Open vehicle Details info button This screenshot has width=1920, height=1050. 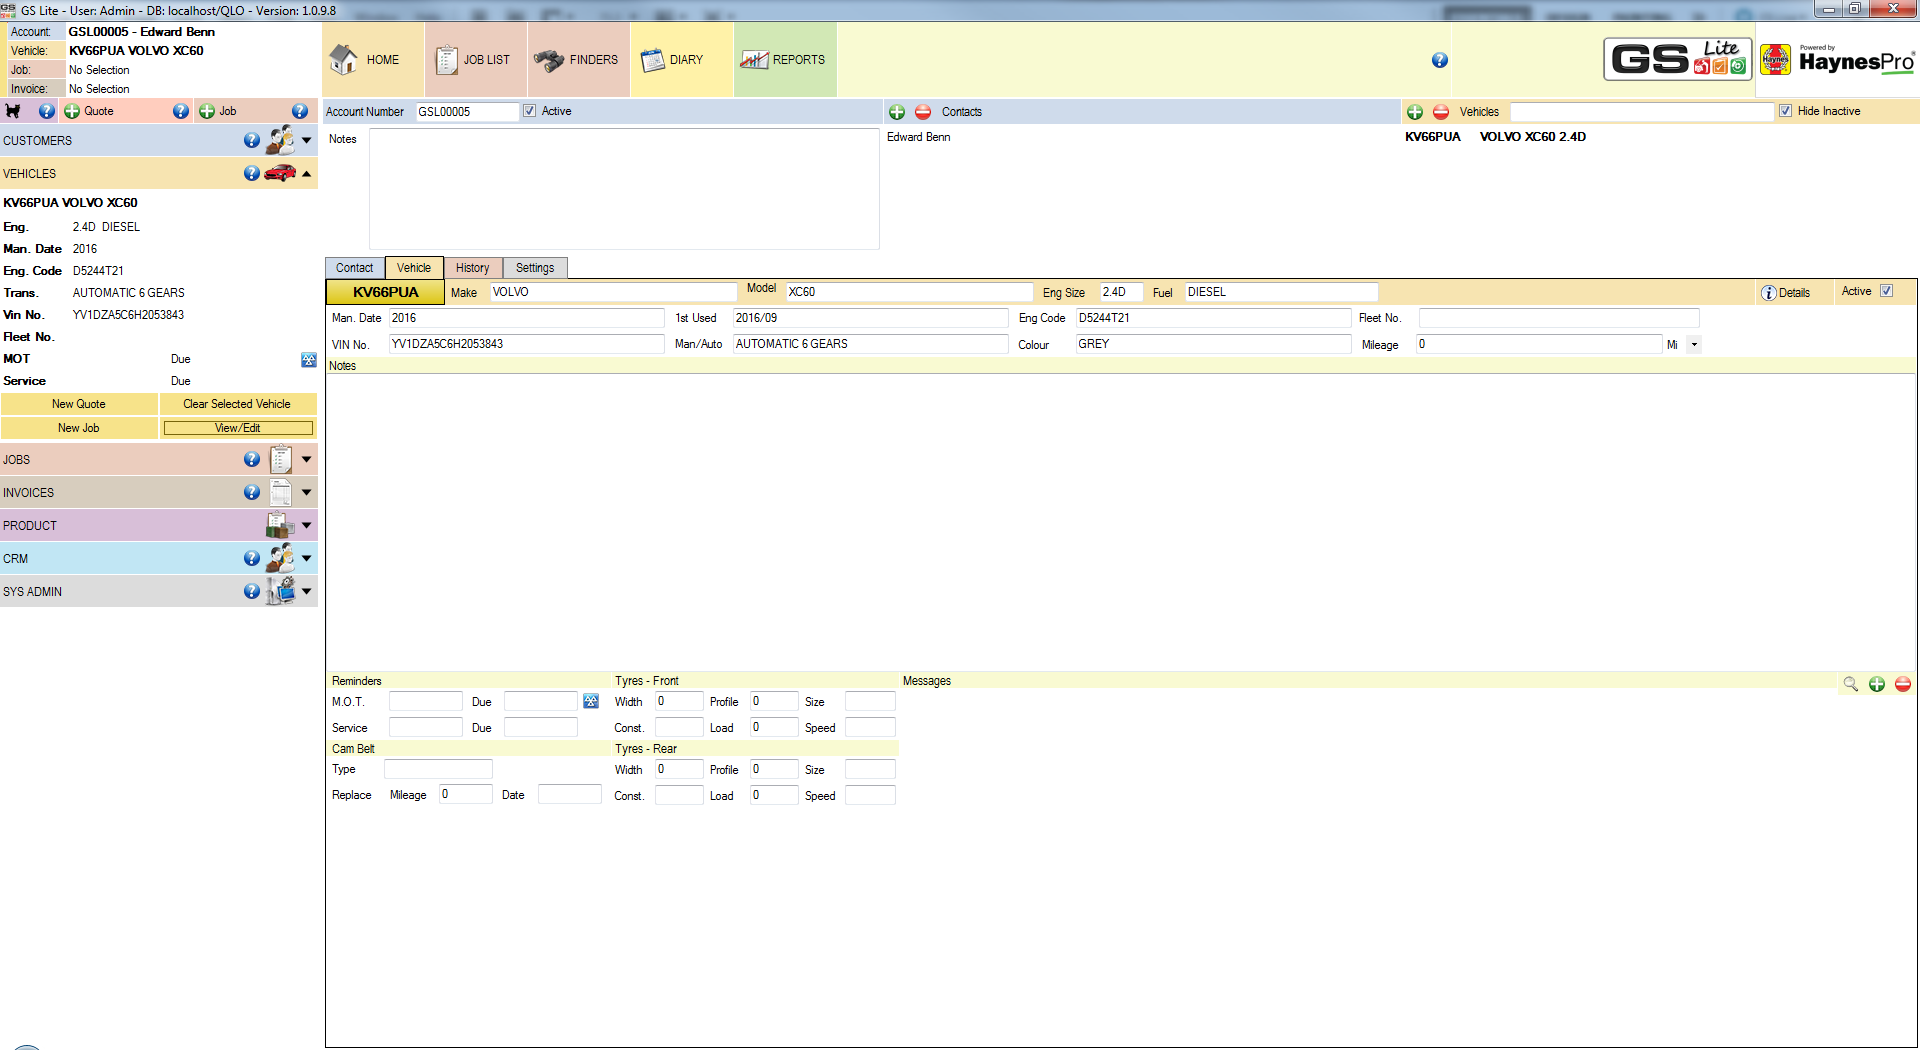(x=1786, y=293)
